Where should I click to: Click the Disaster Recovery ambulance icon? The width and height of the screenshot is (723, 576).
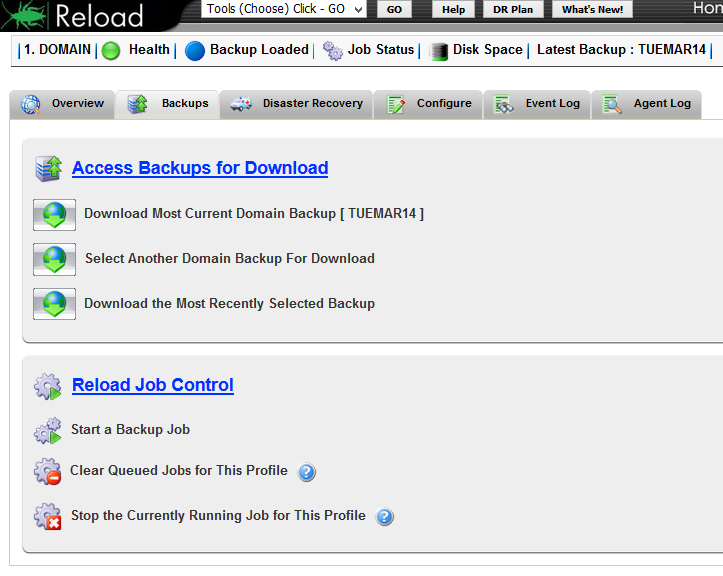click(241, 104)
